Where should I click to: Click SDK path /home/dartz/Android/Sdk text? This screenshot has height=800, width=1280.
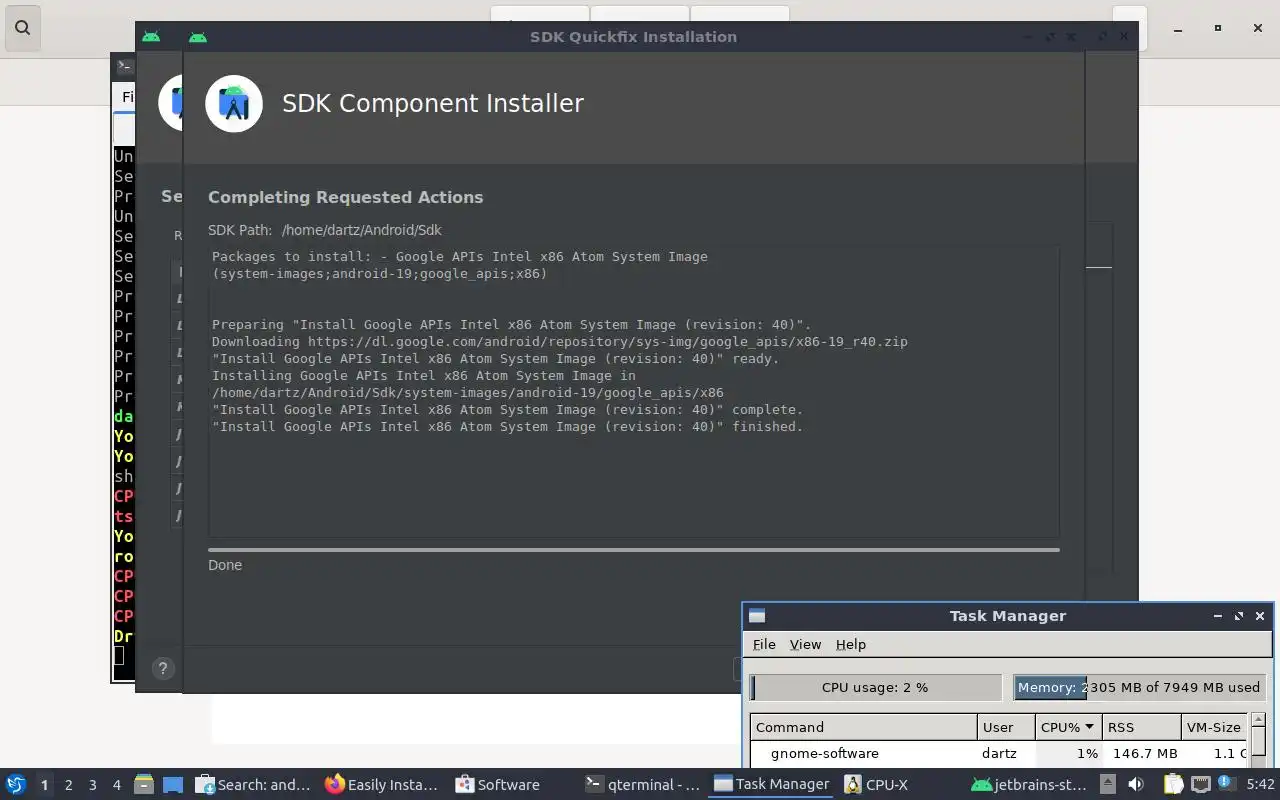[x=361, y=229]
